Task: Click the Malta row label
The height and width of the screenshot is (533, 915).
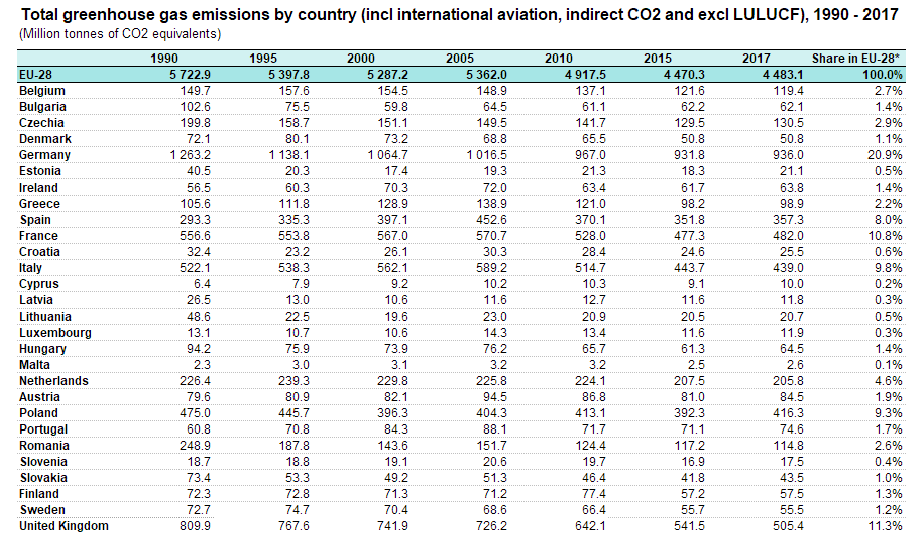Action: click(x=36, y=365)
